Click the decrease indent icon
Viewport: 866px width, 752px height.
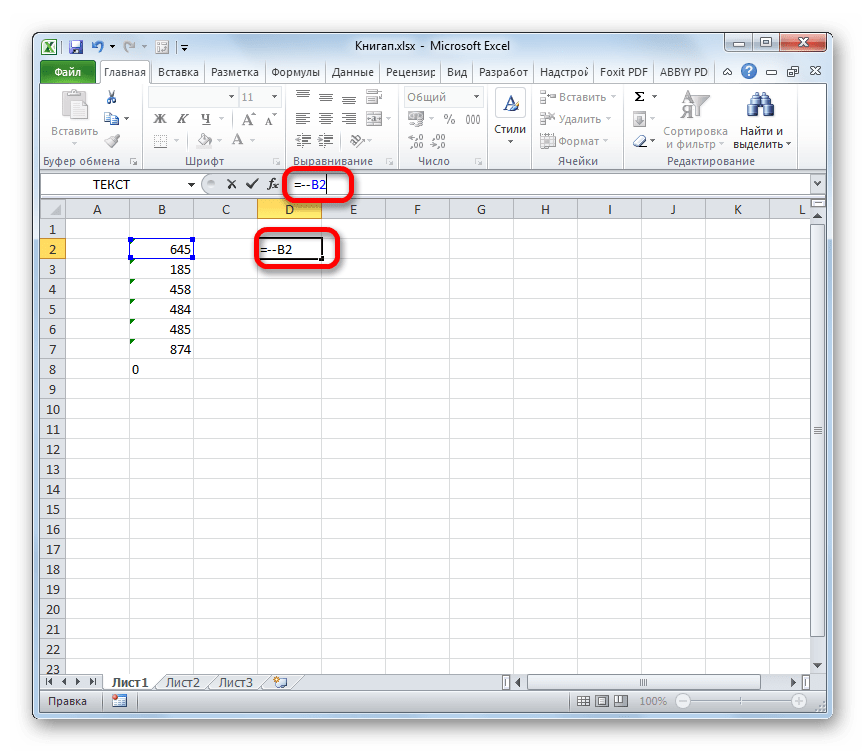click(x=303, y=141)
